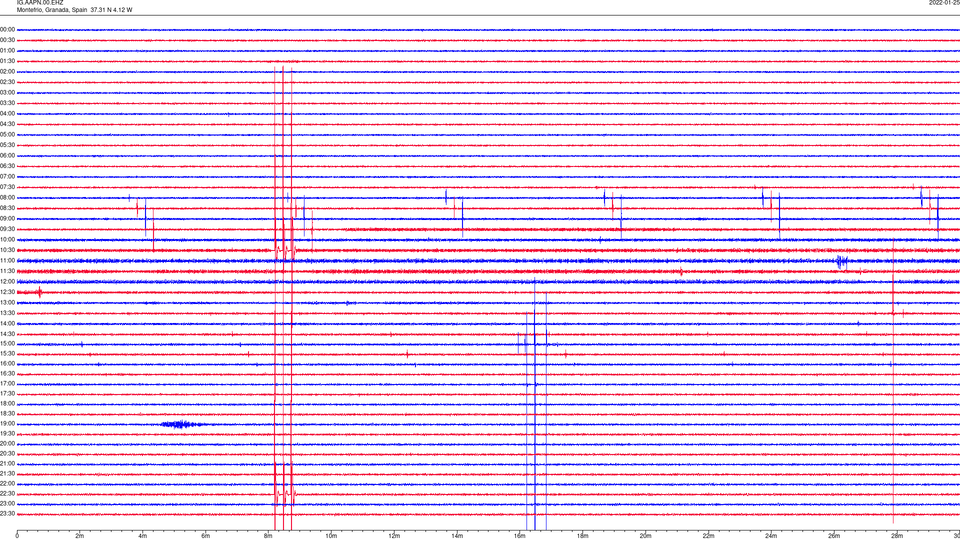Click the 00:00 time label
The width and height of the screenshot is (960, 540).
[x=7, y=30]
